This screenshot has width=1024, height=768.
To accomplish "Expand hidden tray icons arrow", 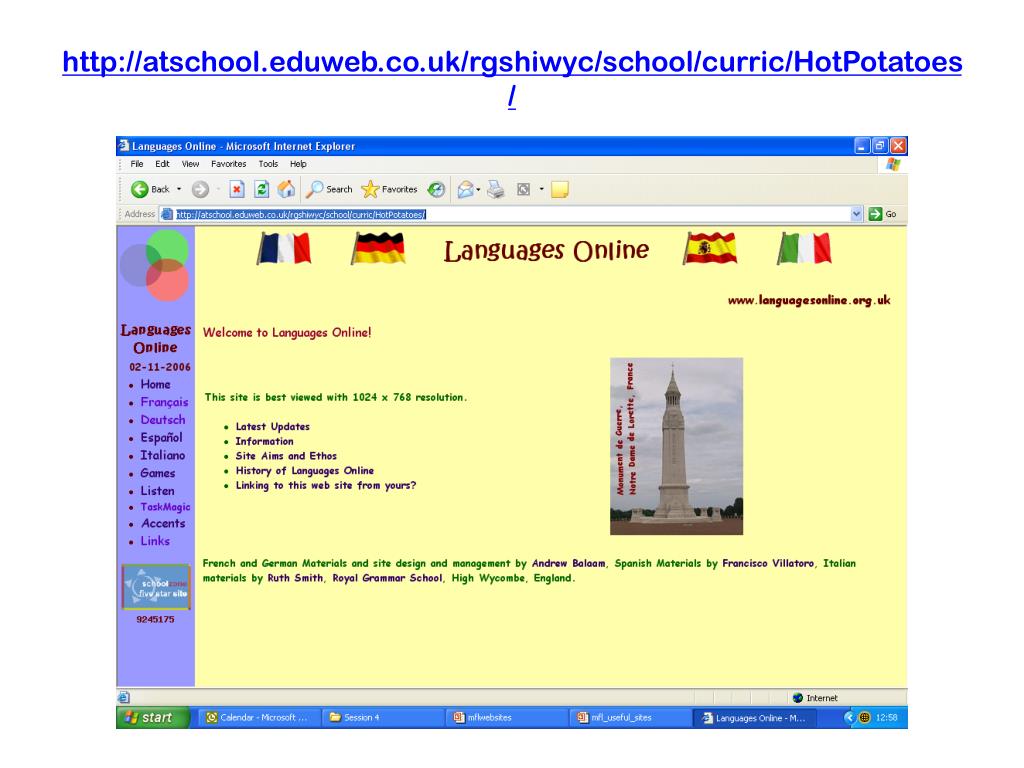I will tap(849, 717).
